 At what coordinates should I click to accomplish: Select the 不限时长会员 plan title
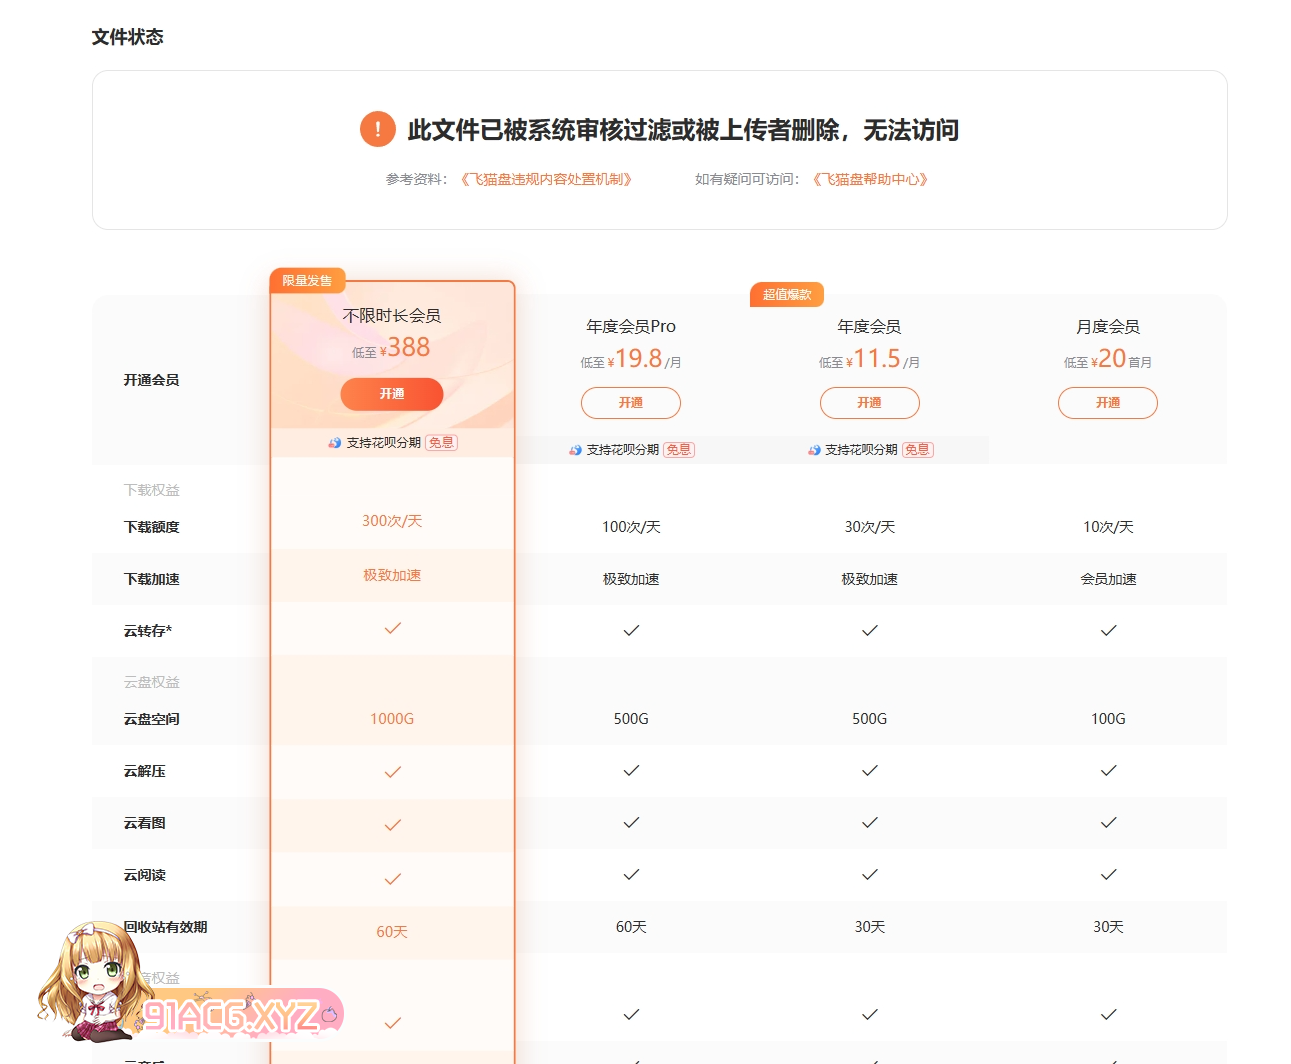click(x=392, y=316)
